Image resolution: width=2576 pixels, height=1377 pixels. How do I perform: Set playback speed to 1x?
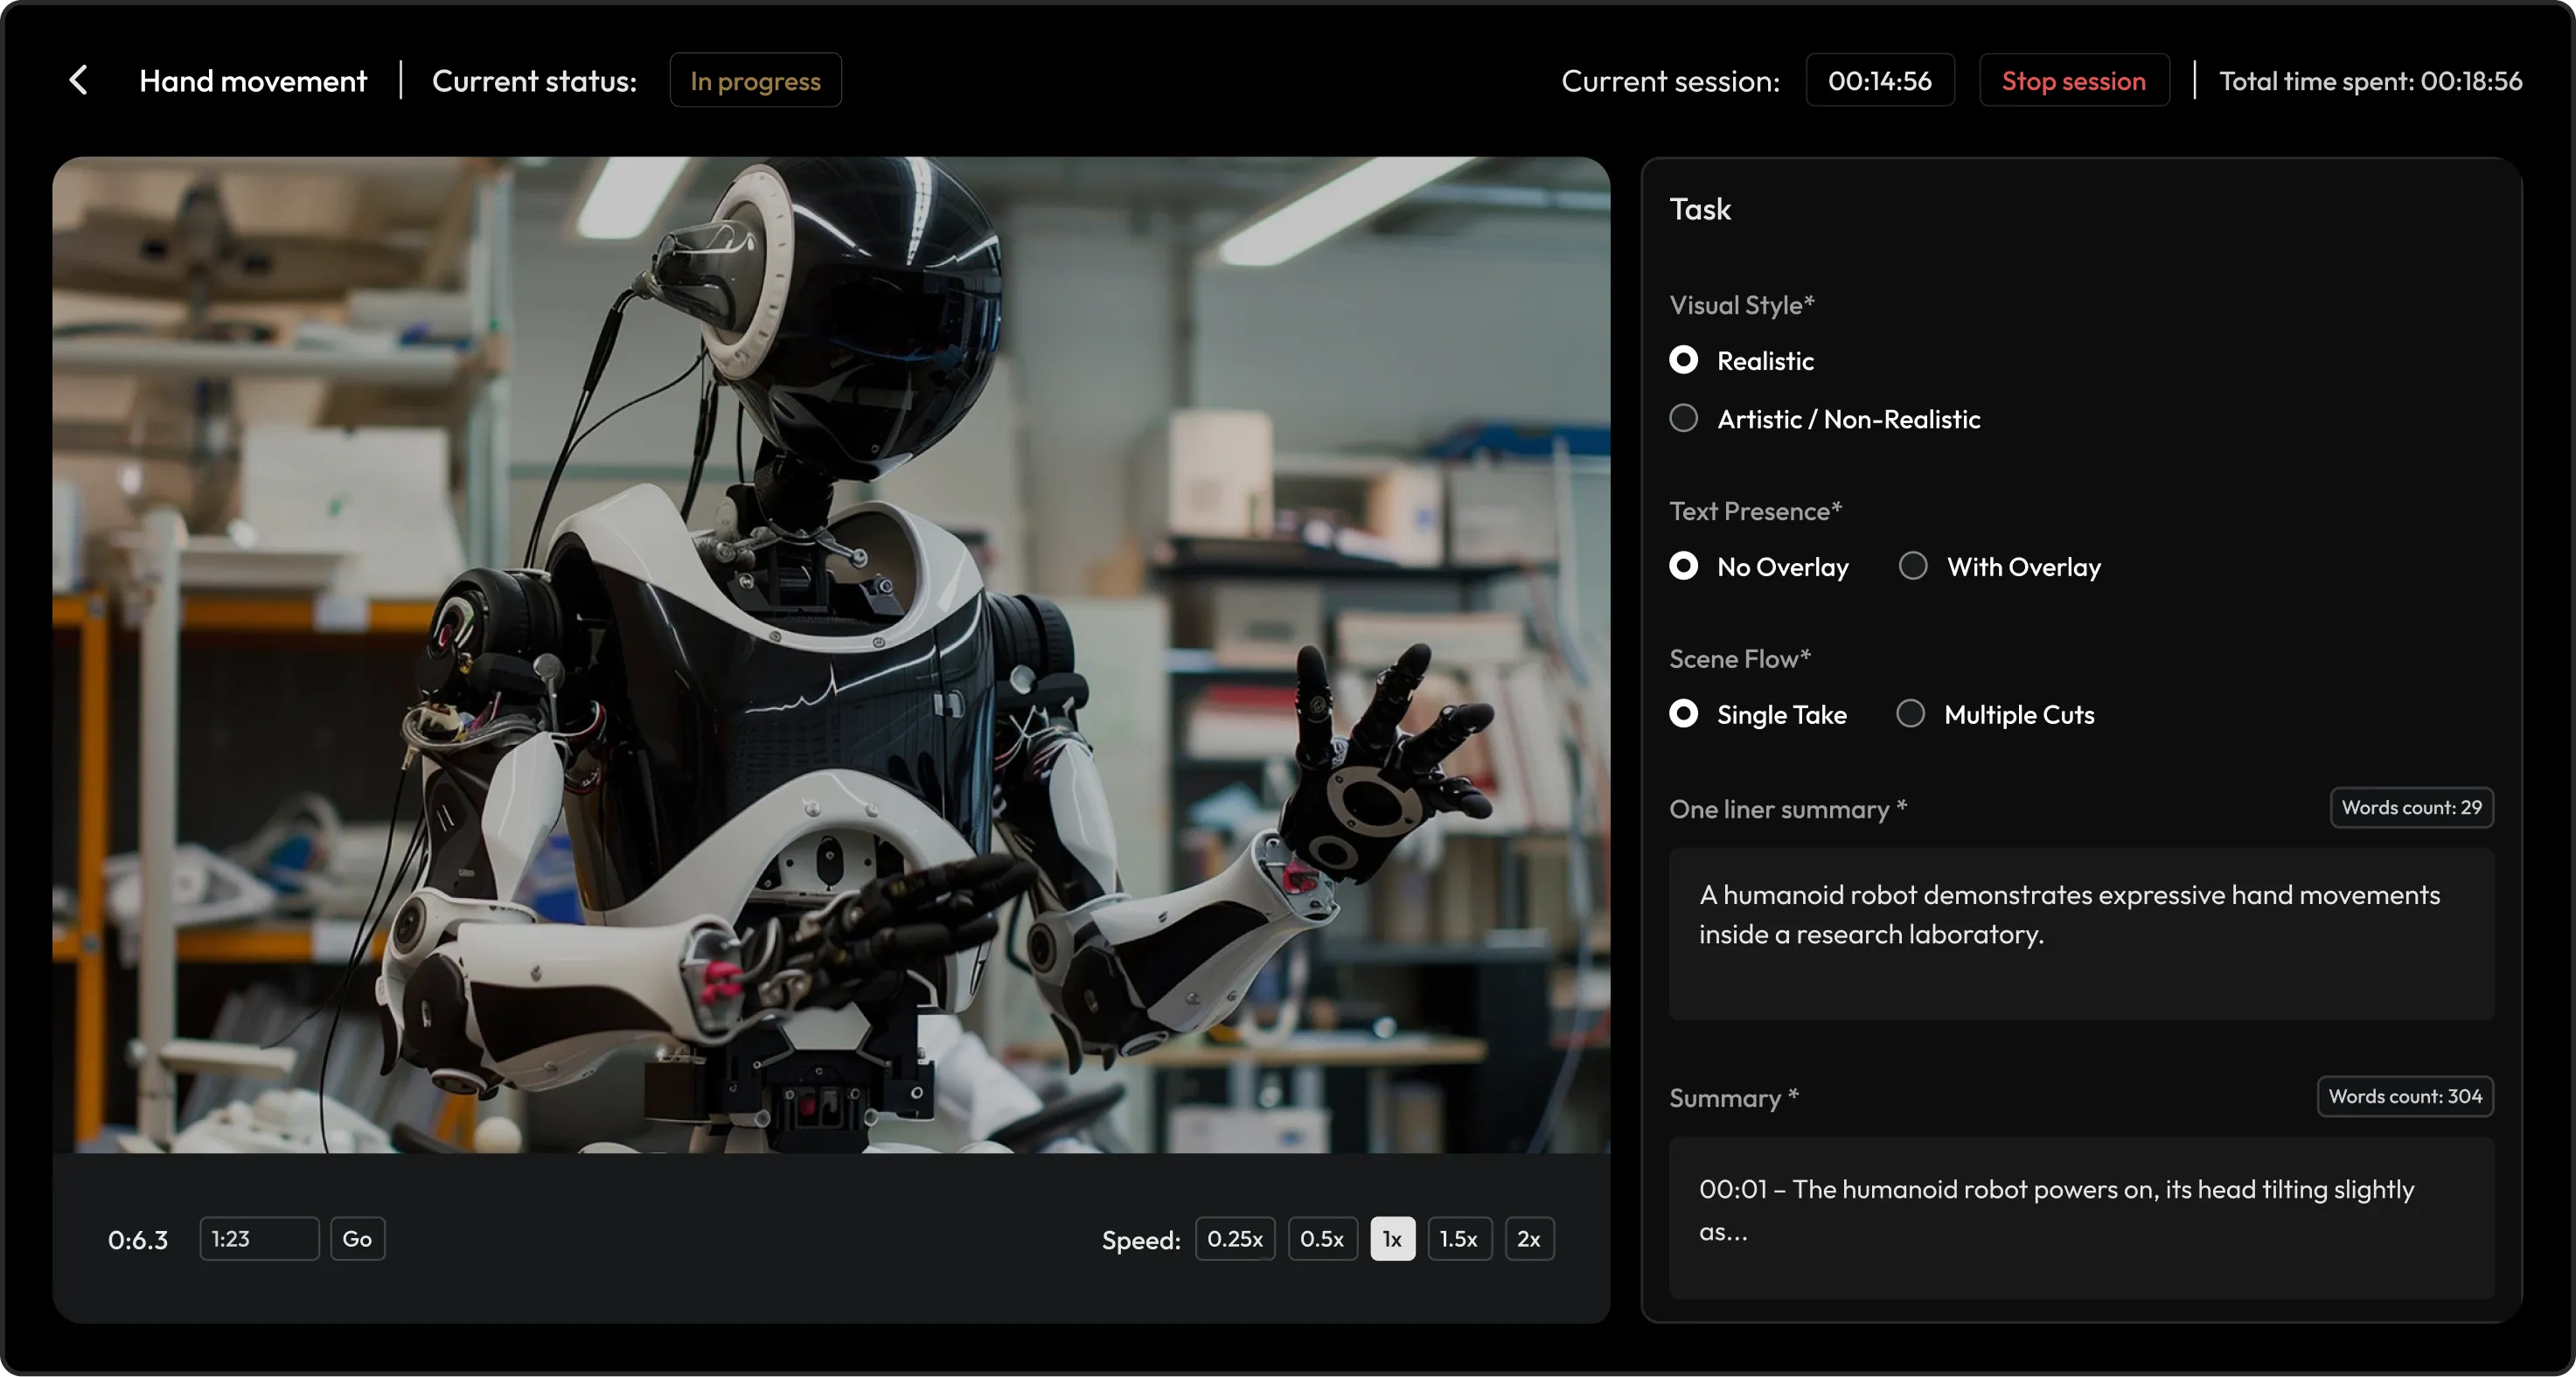pos(1392,1239)
